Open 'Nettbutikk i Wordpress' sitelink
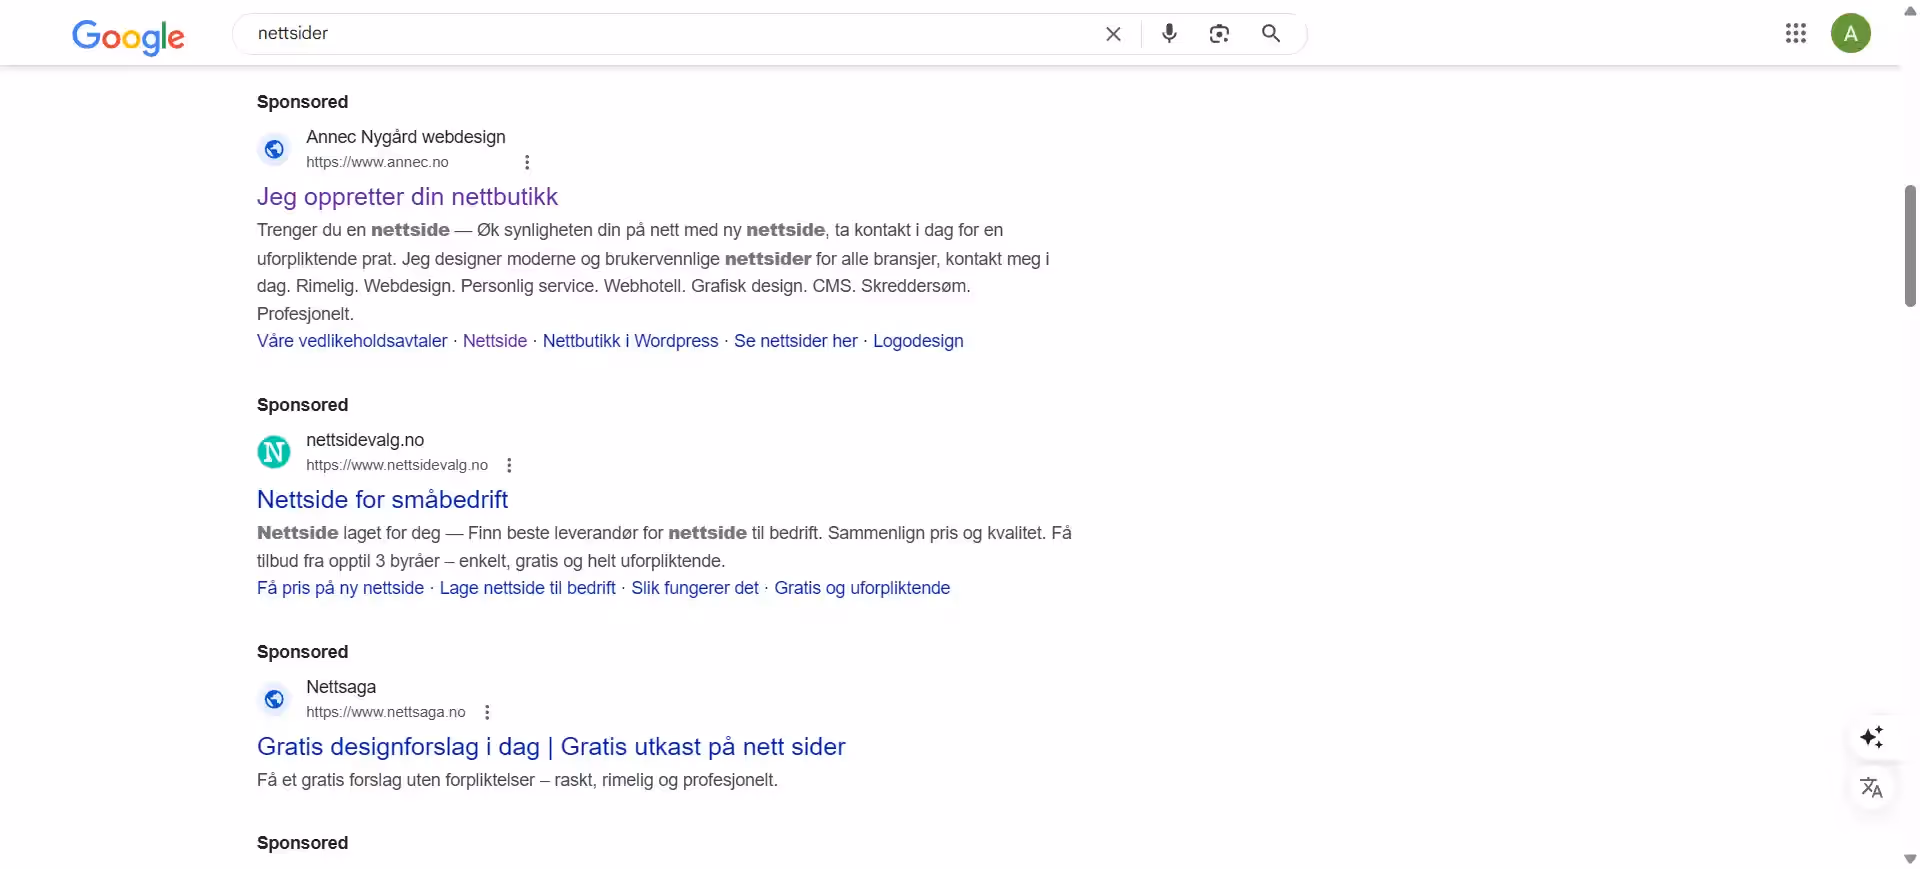The height and width of the screenshot is (869, 1920). (630, 341)
